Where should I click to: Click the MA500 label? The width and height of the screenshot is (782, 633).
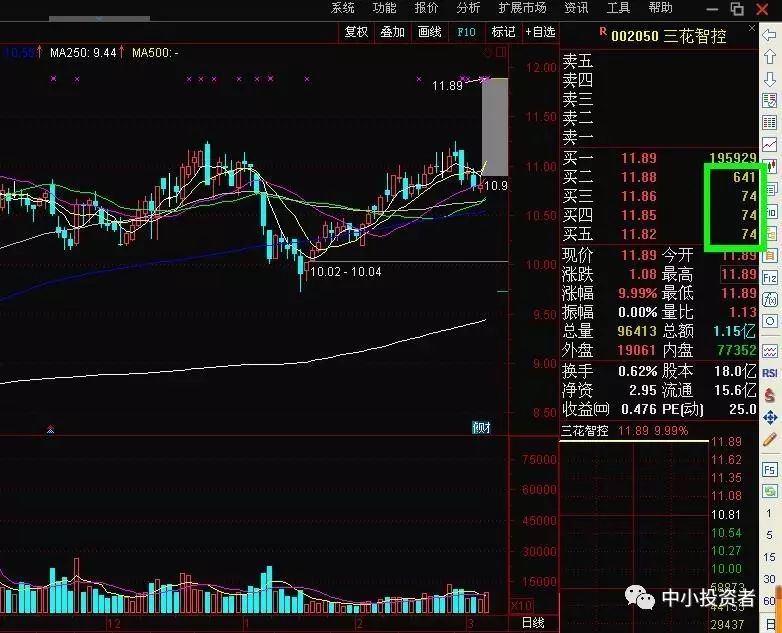tap(156, 52)
